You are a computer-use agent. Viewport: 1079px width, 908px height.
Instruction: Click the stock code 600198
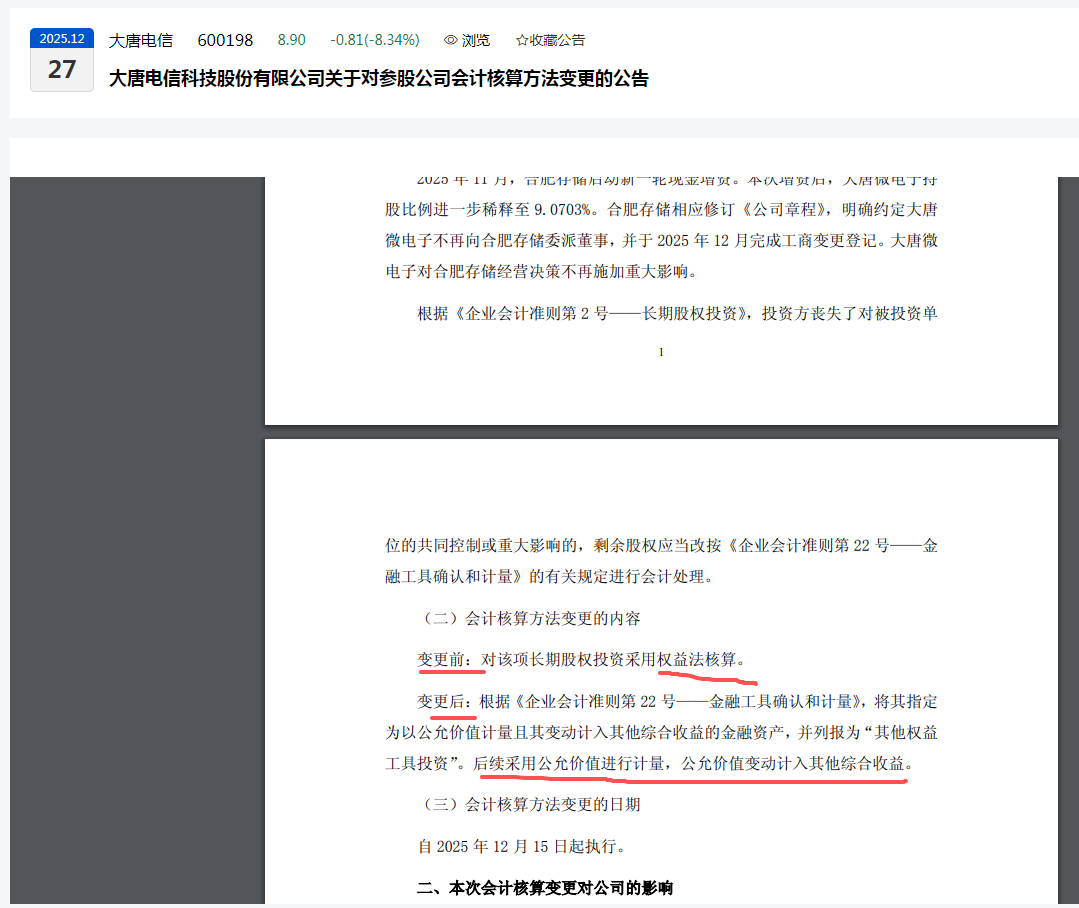(x=225, y=40)
